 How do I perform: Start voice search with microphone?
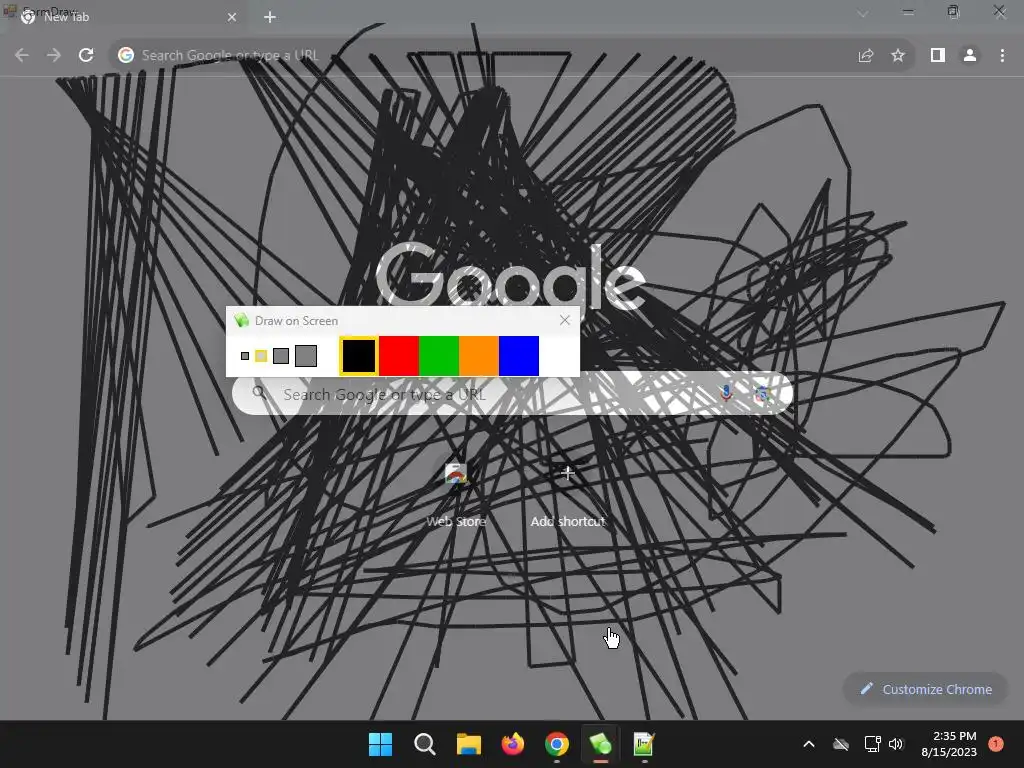[726, 394]
